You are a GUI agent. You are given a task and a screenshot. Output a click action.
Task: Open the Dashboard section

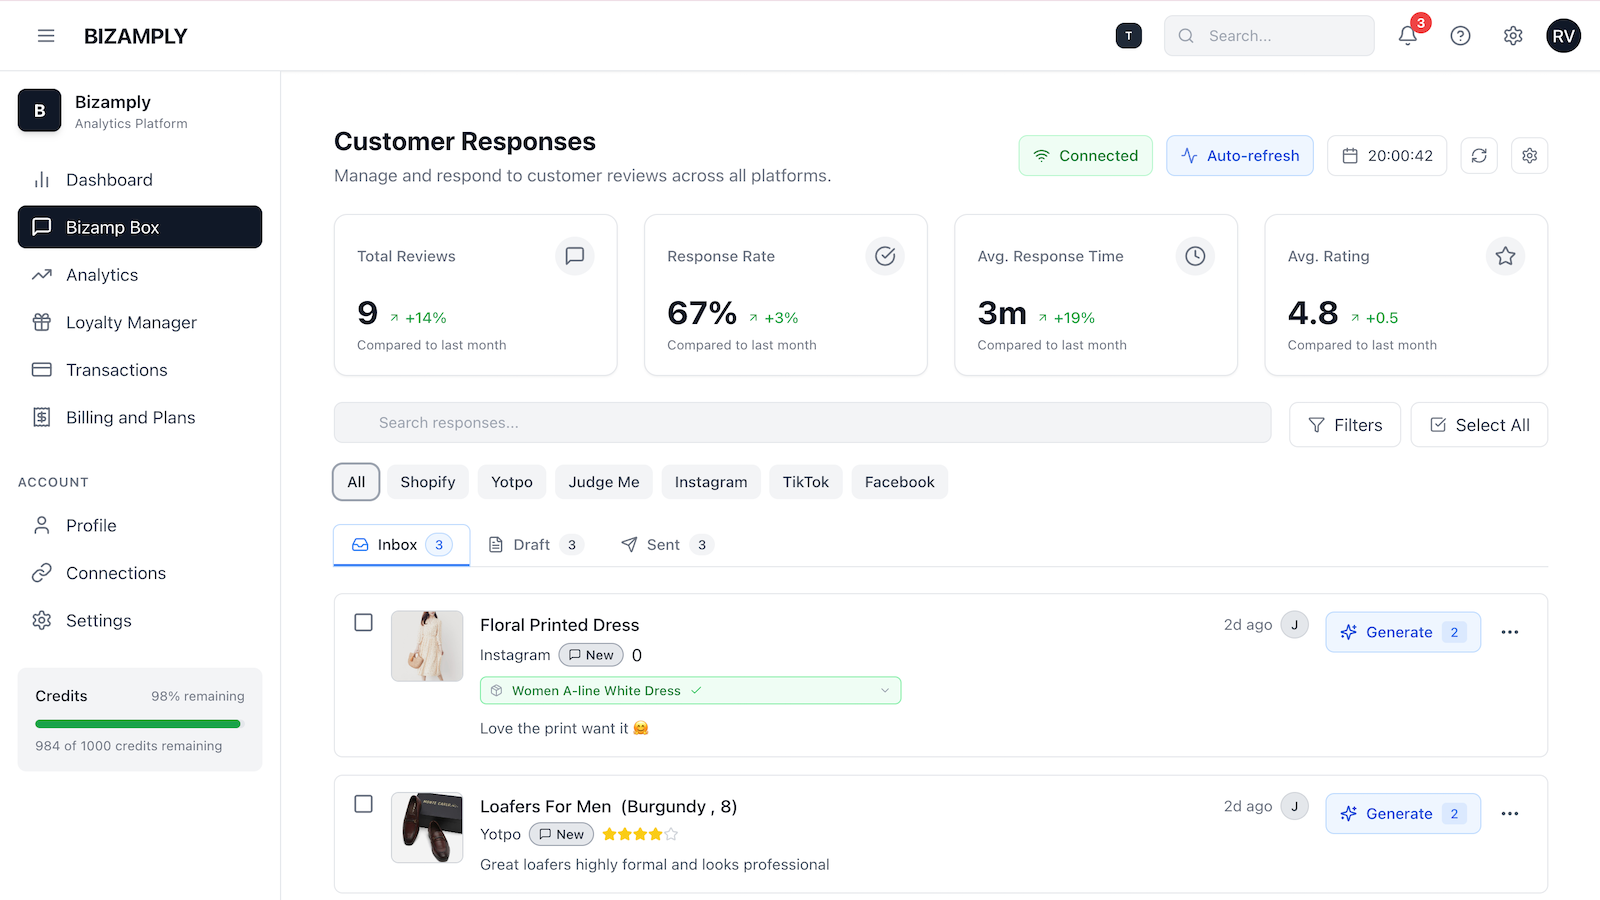(108, 179)
